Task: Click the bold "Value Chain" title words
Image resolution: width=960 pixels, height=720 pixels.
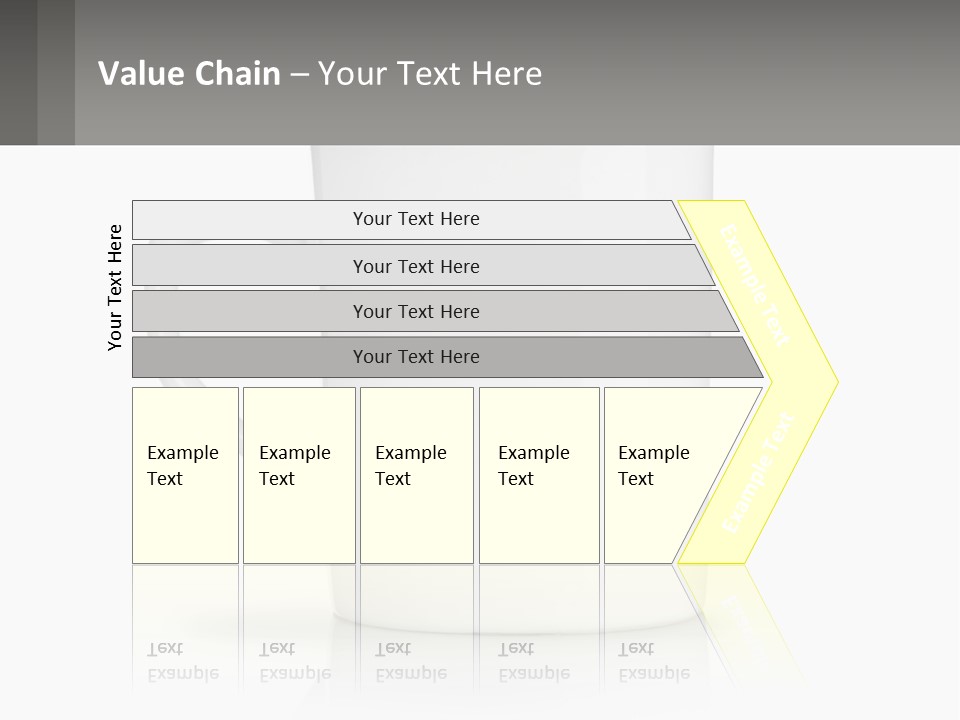Action: (189, 74)
